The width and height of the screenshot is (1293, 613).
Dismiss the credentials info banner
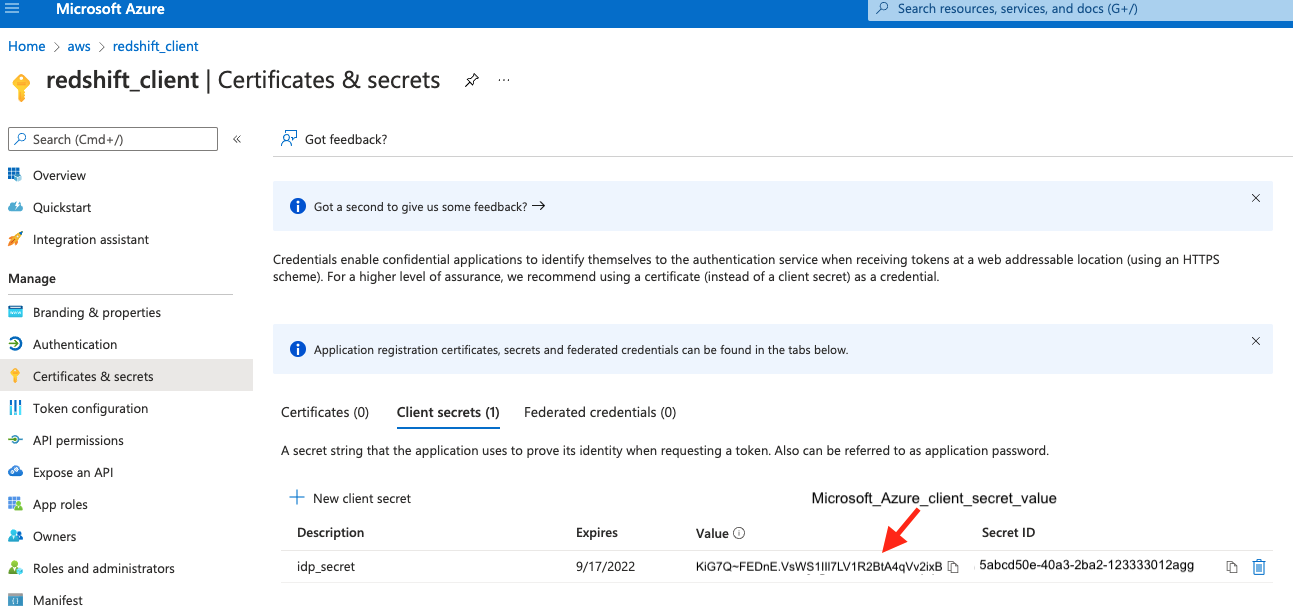(1256, 341)
